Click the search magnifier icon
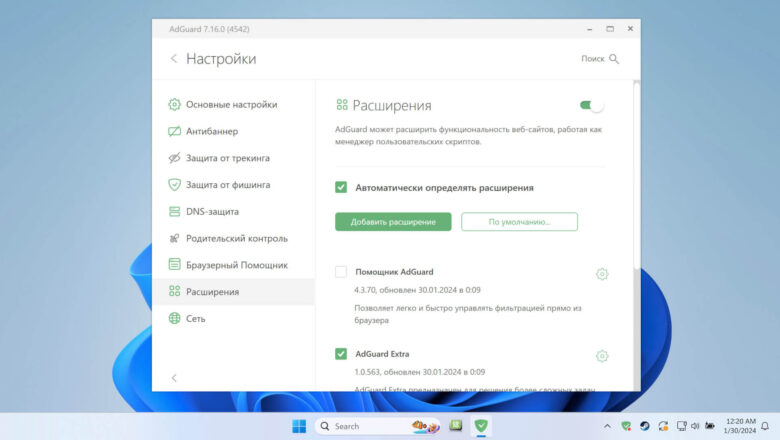This screenshot has height=440, width=780. click(614, 59)
